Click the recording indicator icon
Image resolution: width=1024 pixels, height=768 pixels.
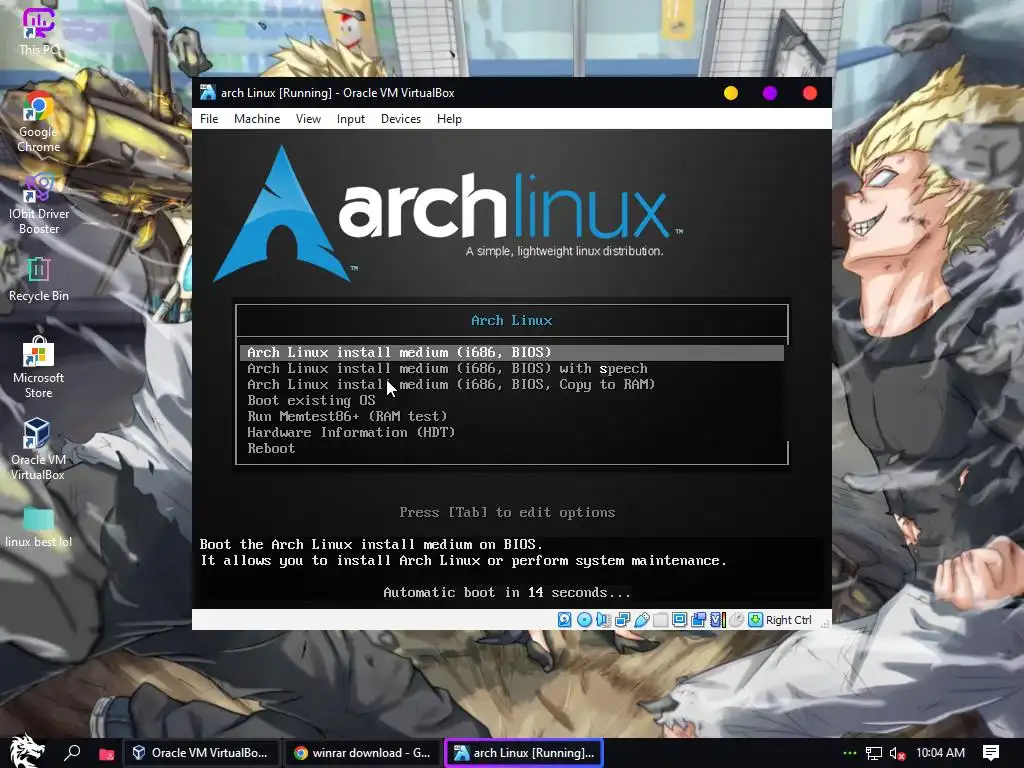(698, 620)
